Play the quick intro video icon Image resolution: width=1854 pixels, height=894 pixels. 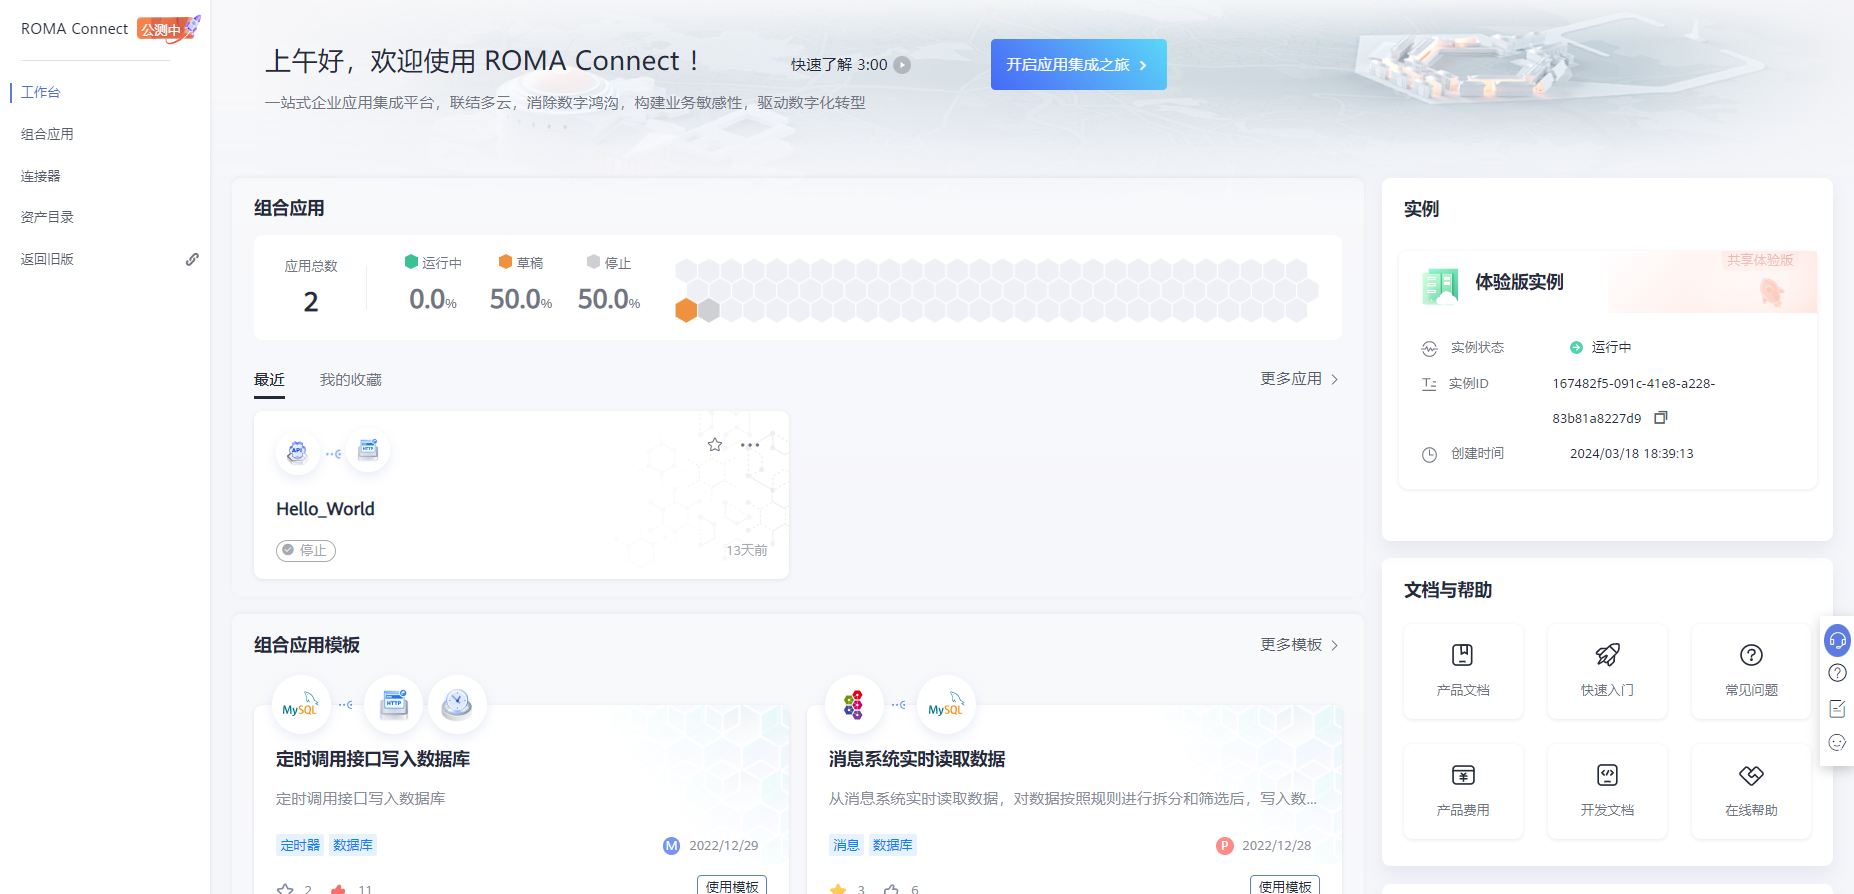[x=902, y=65]
